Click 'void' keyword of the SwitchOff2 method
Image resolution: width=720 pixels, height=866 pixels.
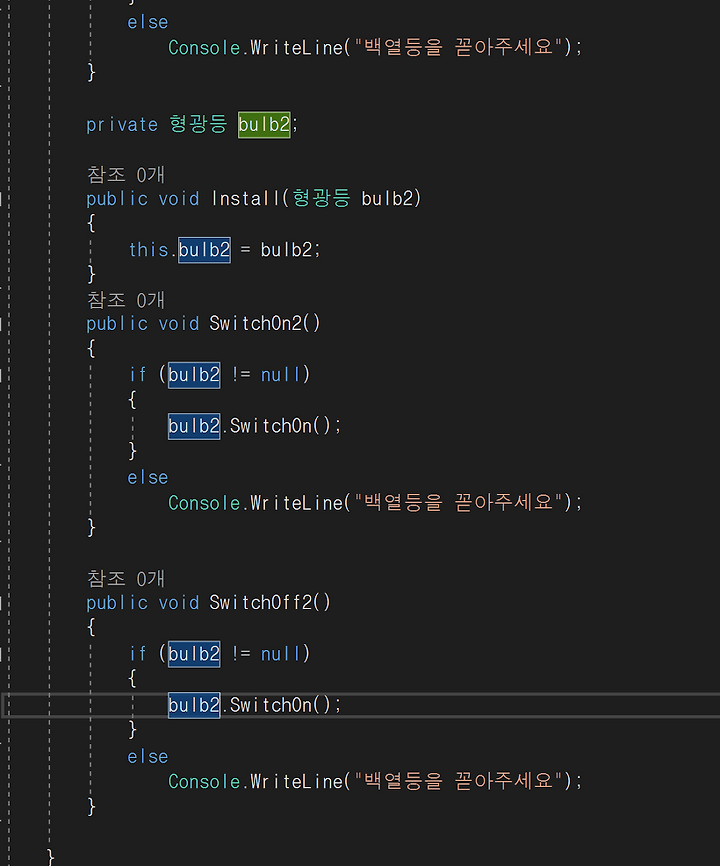(178, 602)
